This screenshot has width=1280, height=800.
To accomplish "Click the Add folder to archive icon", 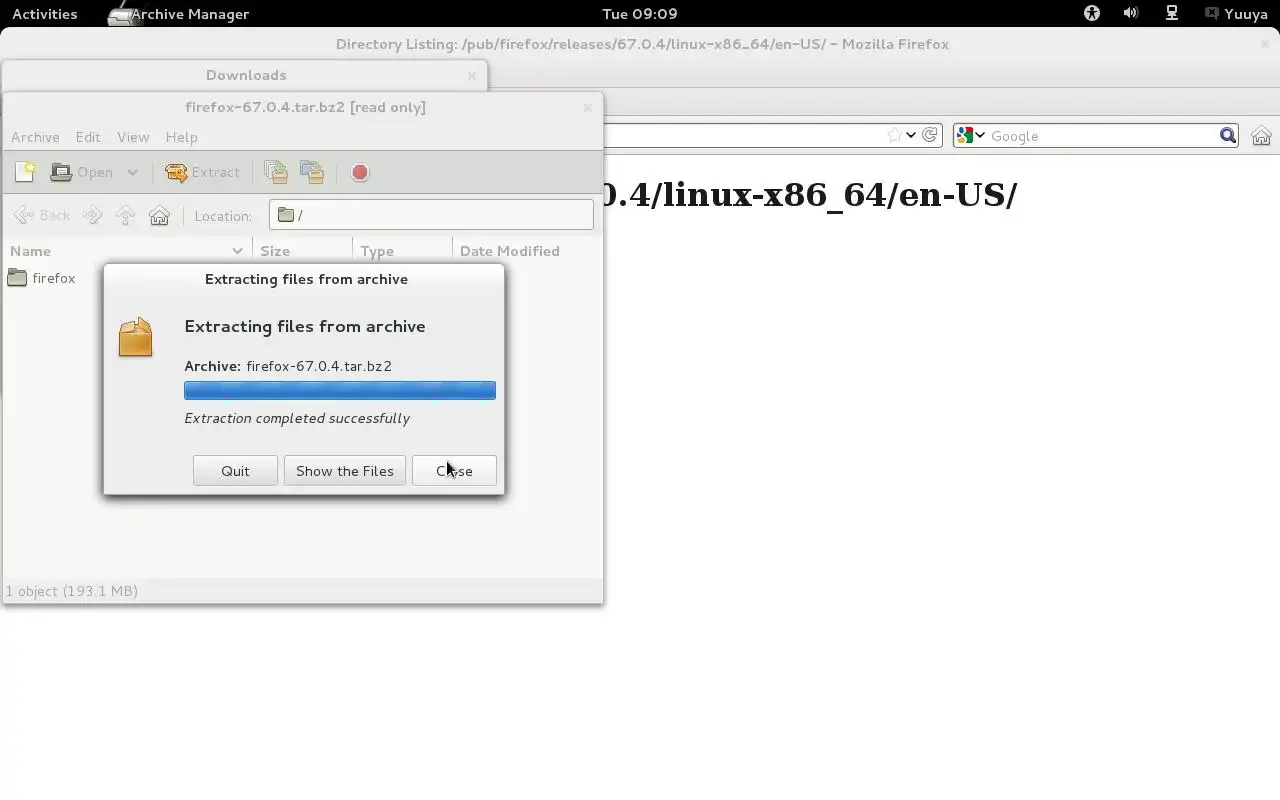I will click(x=312, y=172).
